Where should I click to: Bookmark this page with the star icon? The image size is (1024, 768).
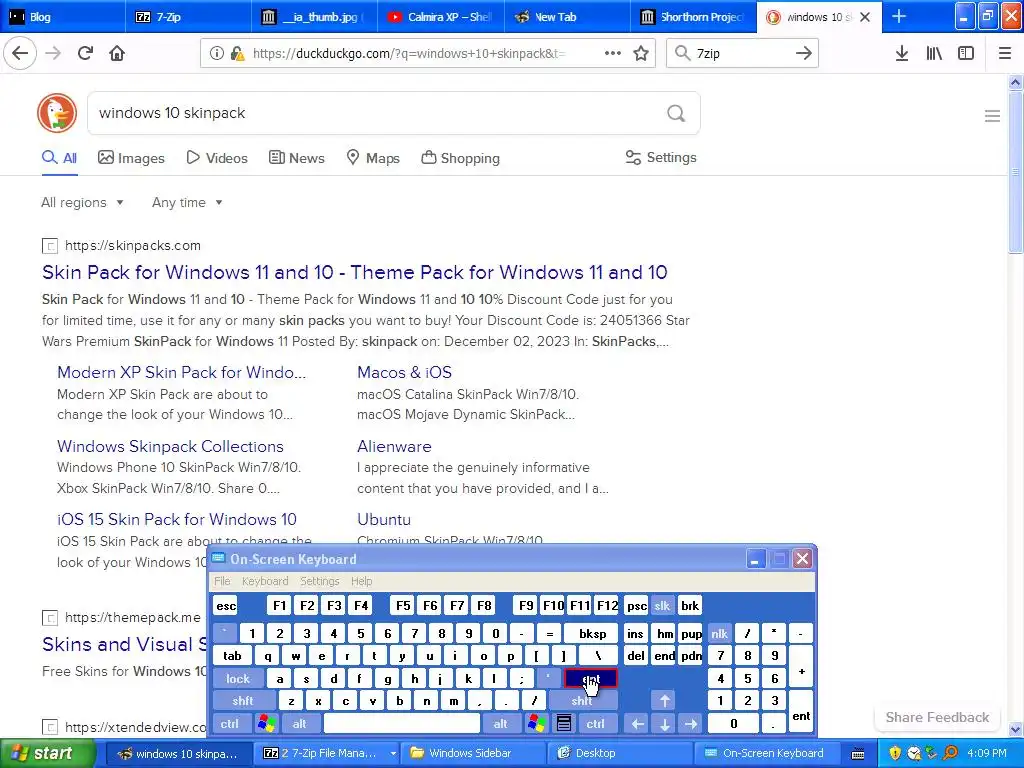pyautogui.click(x=641, y=54)
